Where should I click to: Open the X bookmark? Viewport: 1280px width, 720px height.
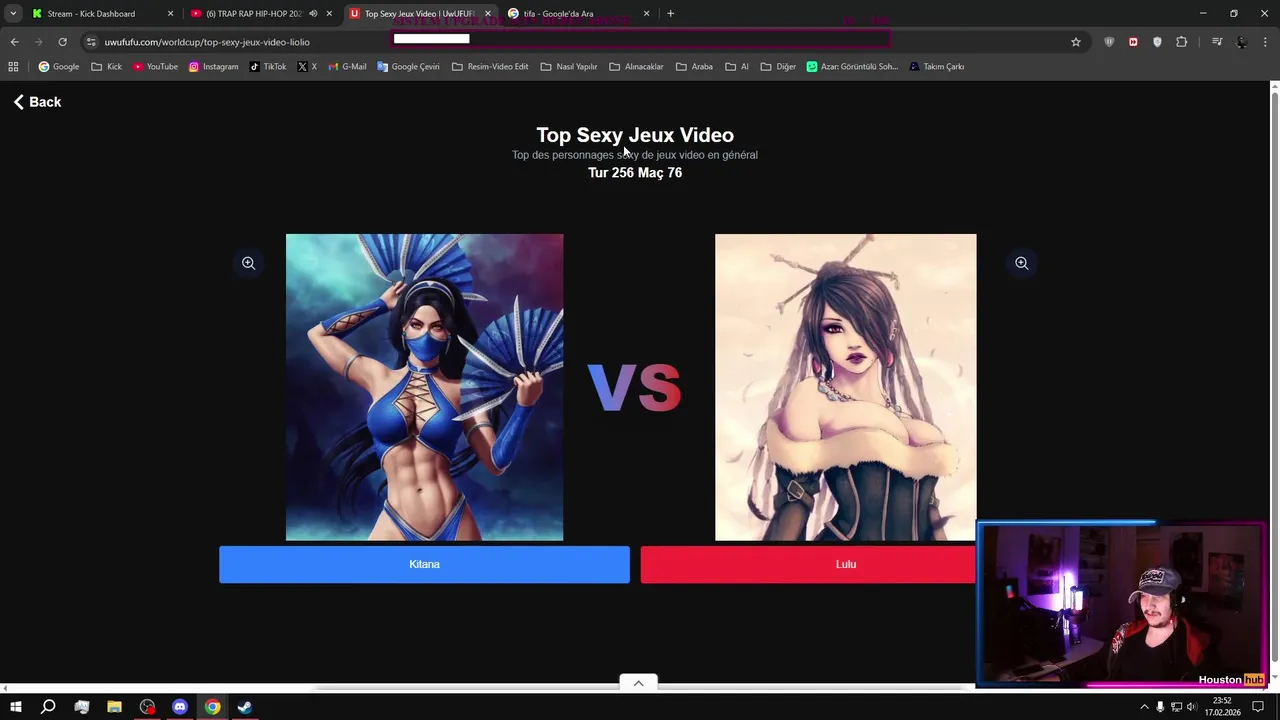point(307,67)
